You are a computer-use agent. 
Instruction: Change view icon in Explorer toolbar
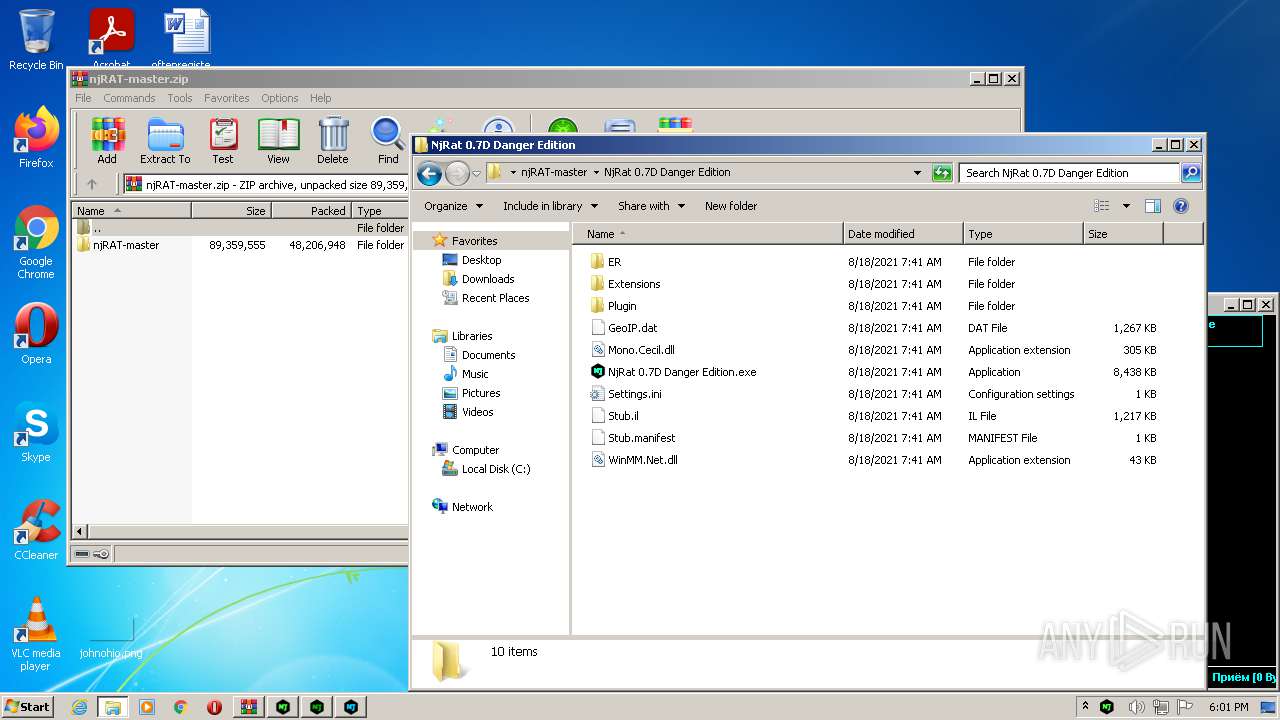(x=1101, y=206)
